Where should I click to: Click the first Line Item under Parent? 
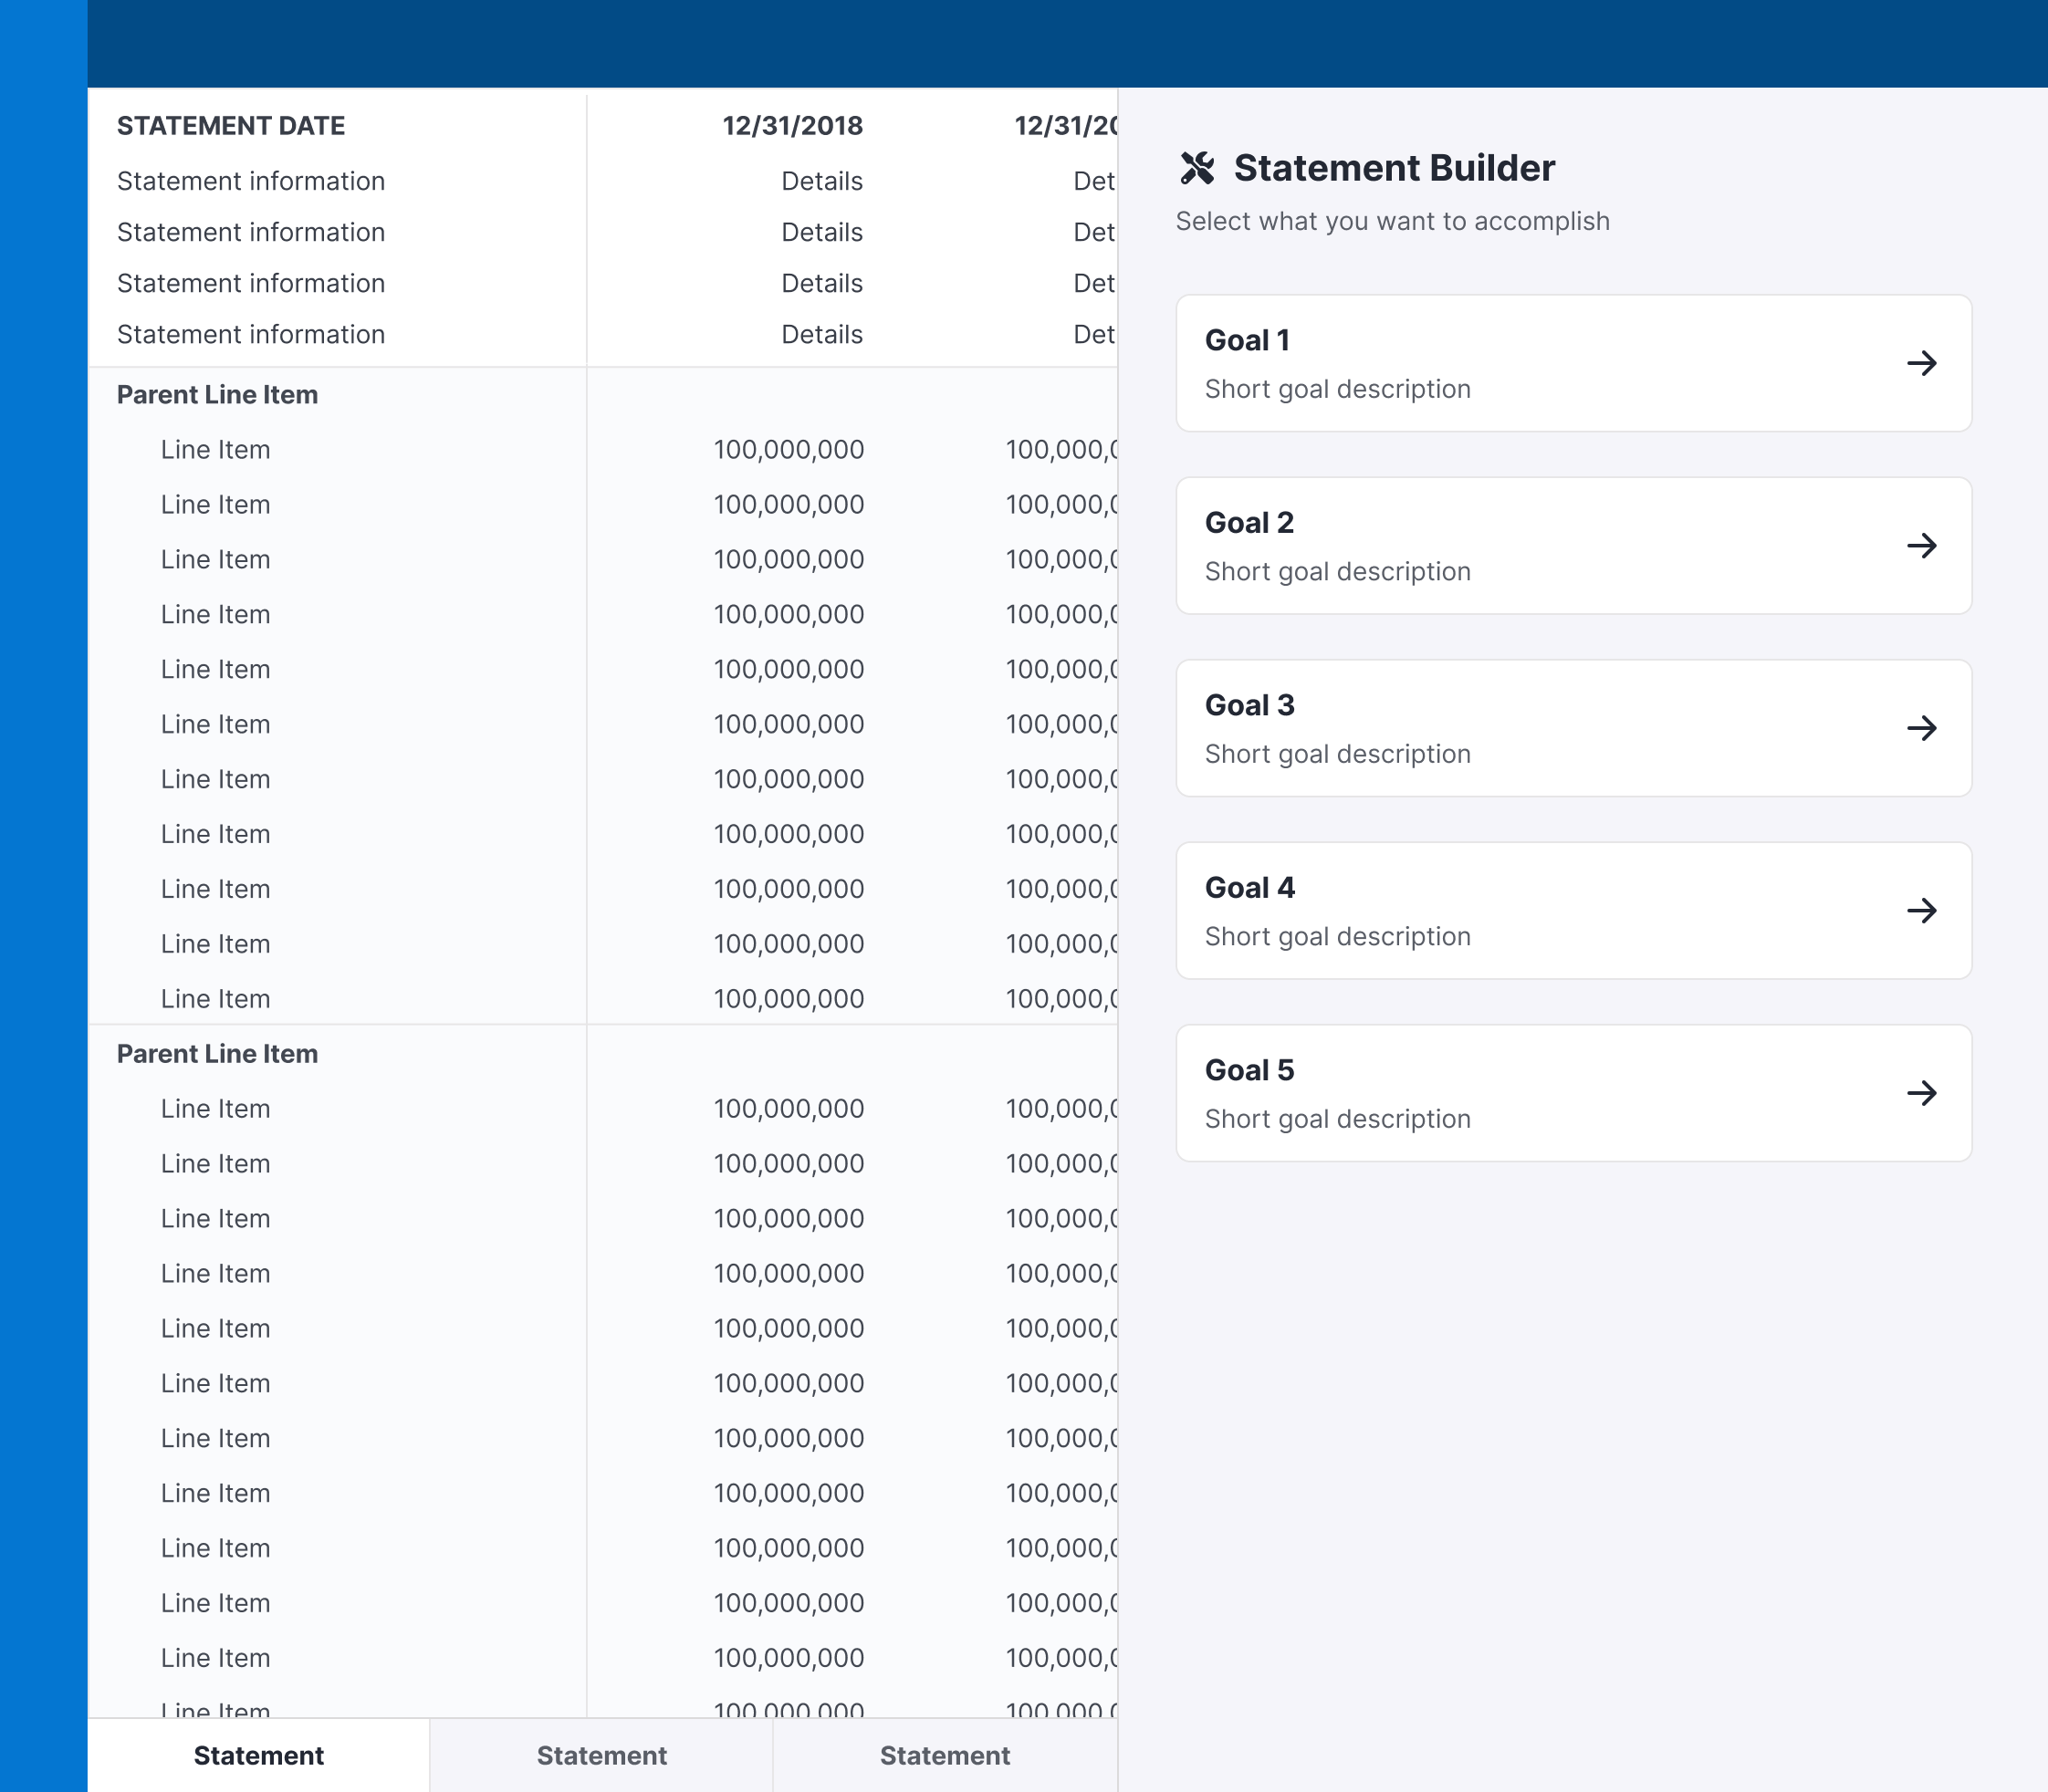pos(215,450)
